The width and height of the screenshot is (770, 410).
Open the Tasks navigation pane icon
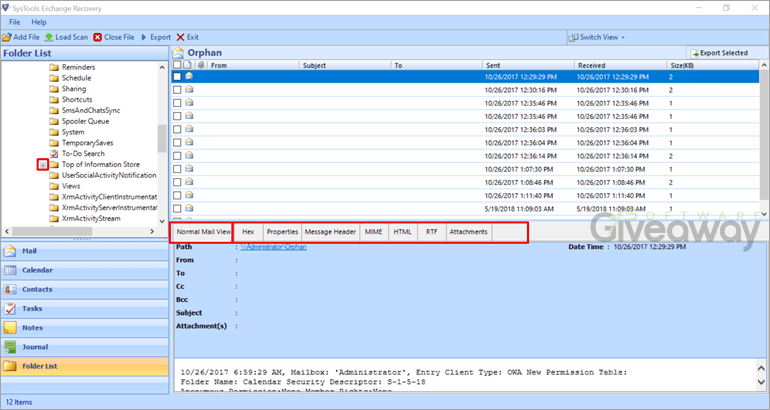[10, 308]
